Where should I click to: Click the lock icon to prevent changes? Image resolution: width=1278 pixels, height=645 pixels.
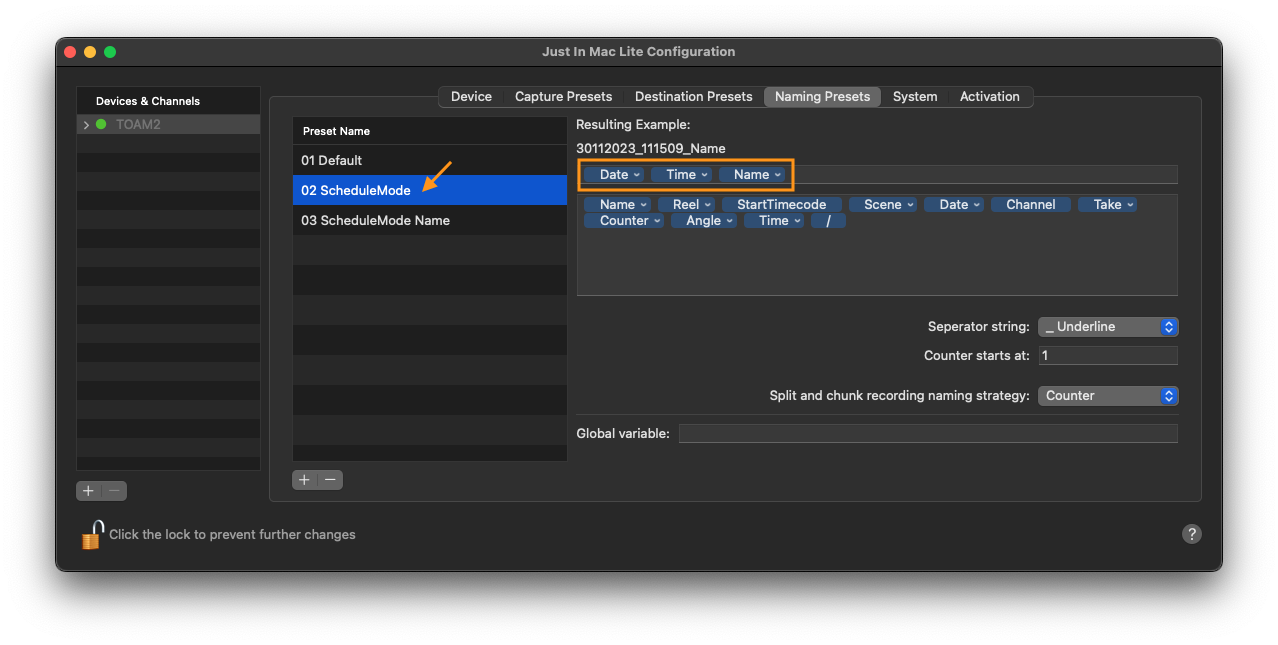click(x=92, y=534)
